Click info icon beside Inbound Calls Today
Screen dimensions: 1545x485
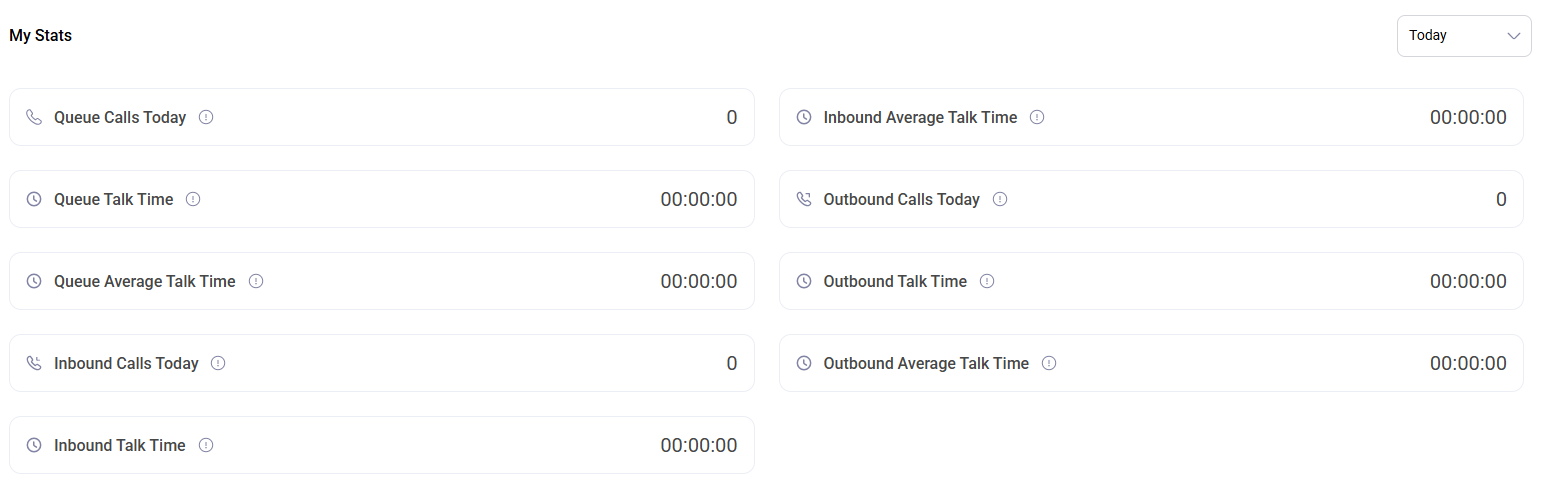(218, 363)
